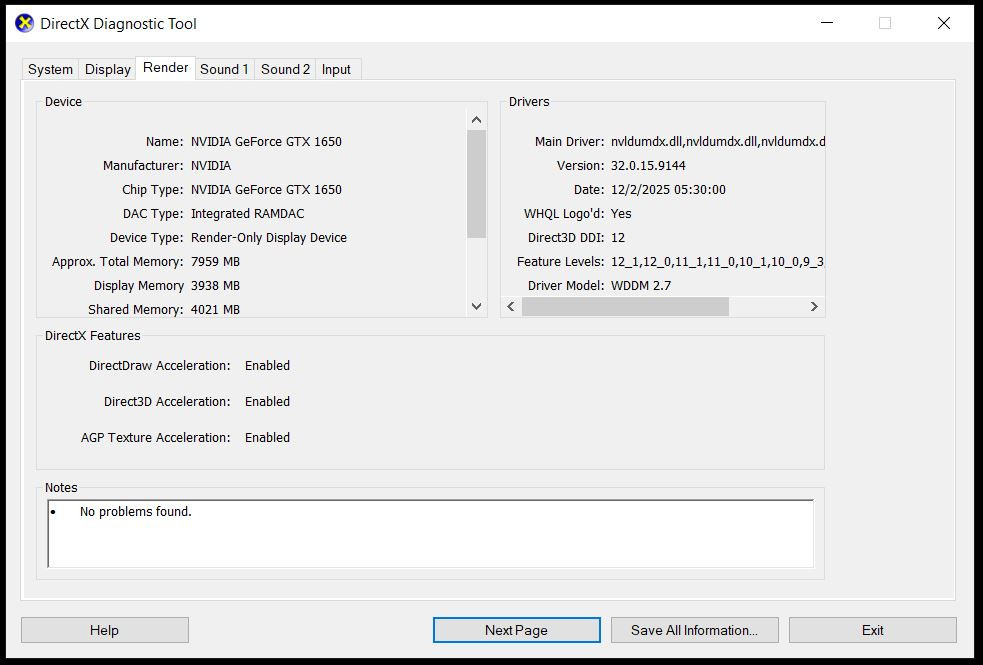Click the Exit button
Viewport: 983px width, 665px height.
[x=873, y=630]
